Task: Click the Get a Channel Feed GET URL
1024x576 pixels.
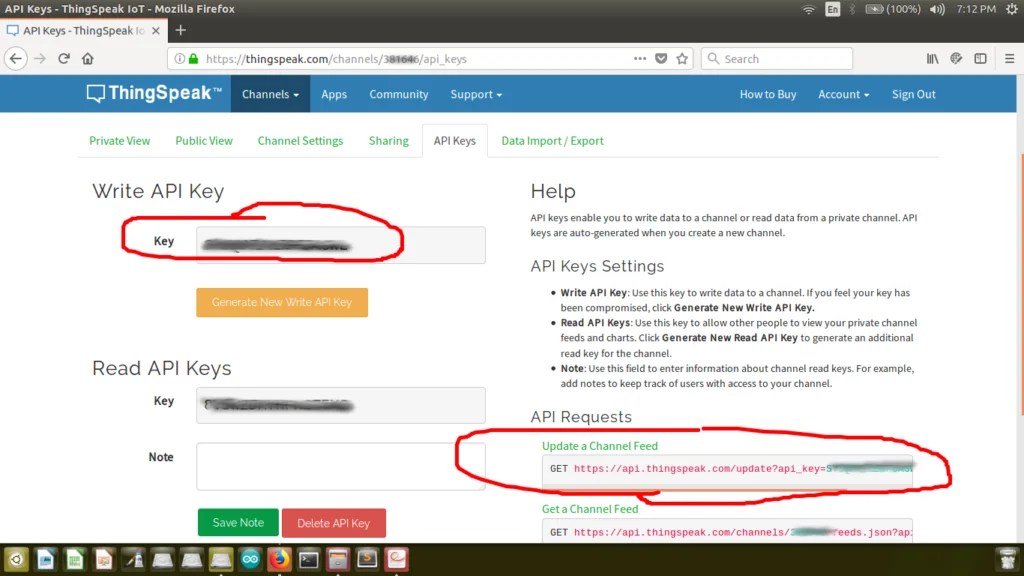Action: 727,532
